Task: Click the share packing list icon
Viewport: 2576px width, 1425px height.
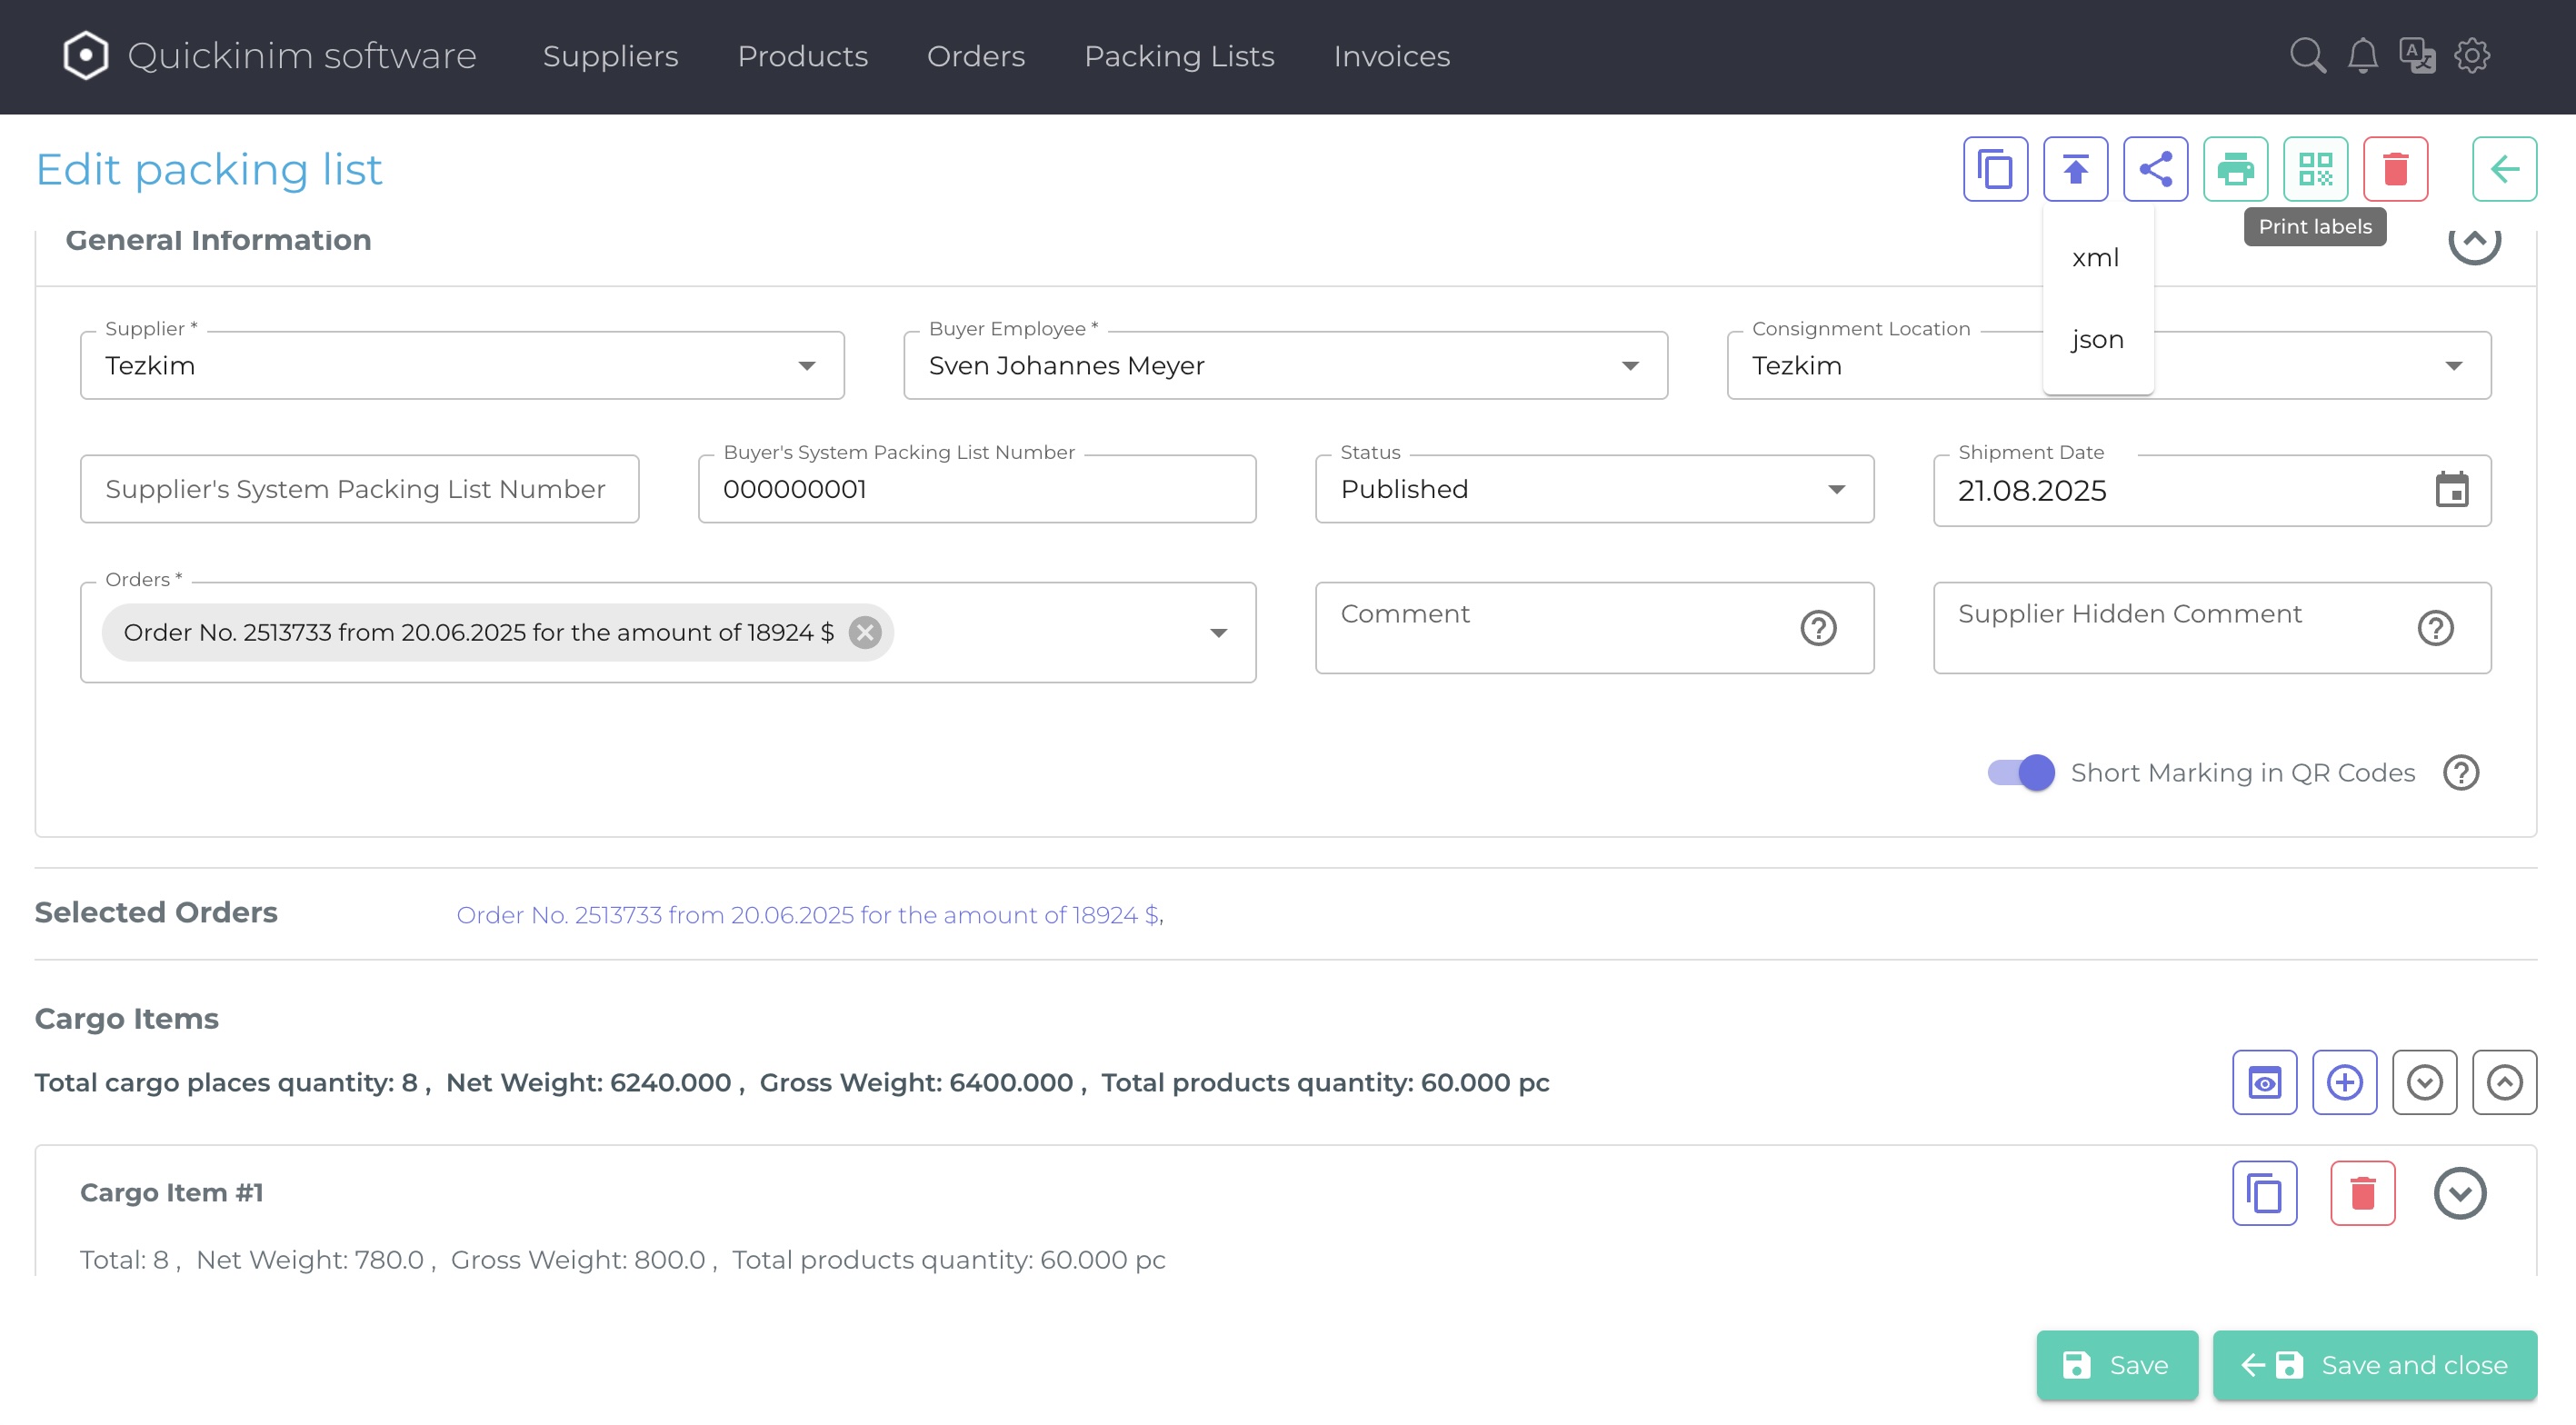Action: (2155, 169)
